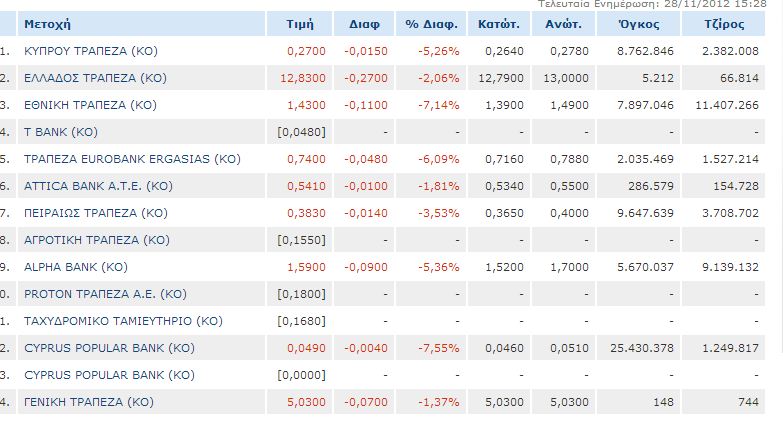Sort by Όγκος column header

(x=639, y=24)
